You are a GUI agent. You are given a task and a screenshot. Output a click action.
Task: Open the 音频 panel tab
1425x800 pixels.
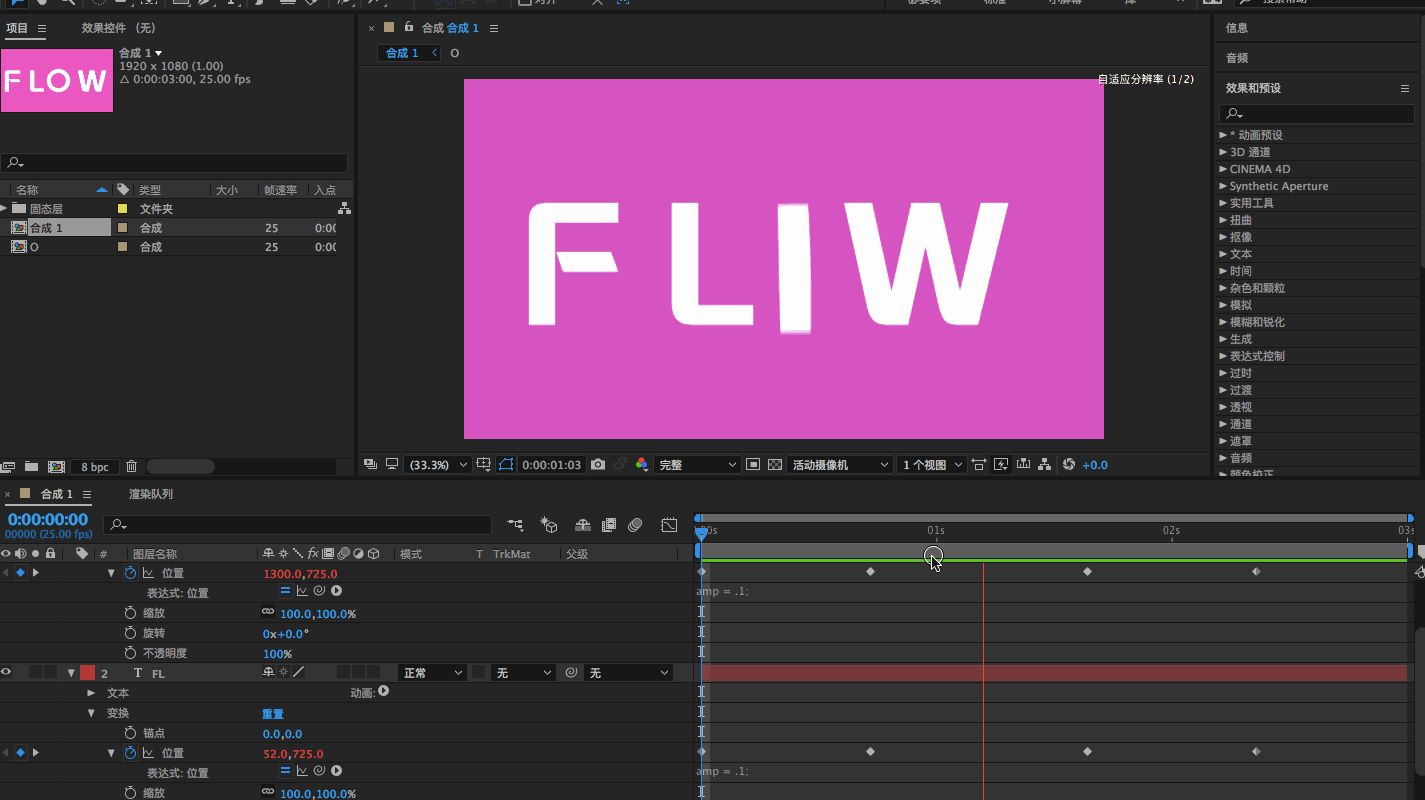click(x=1237, y=58)
